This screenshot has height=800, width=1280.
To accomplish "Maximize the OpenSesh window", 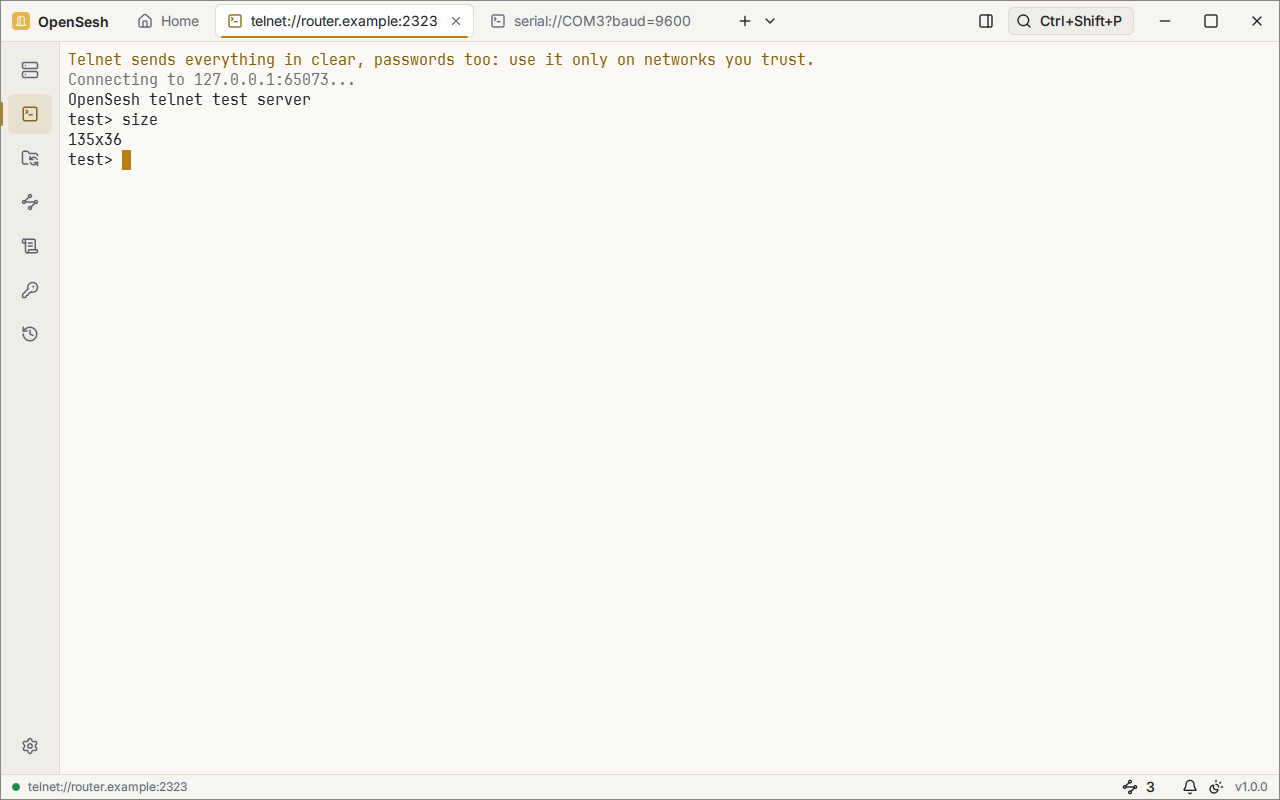I will (1211, 21).
